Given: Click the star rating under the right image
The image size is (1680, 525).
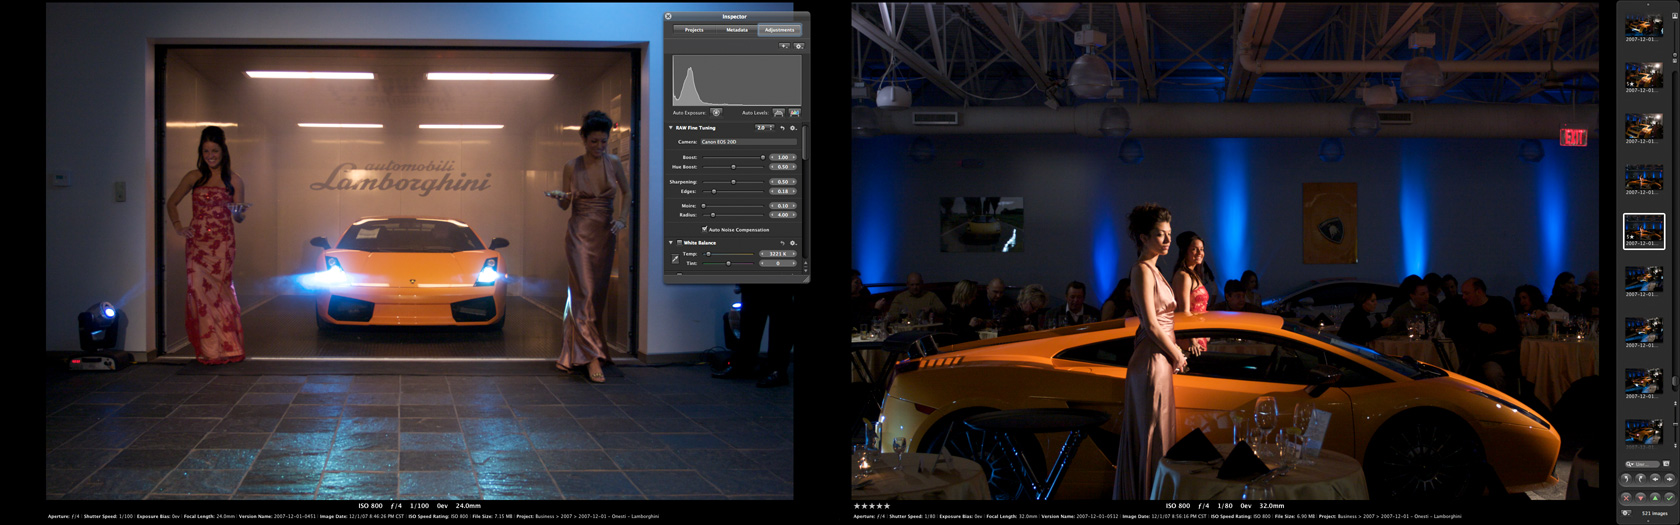Looking at the screenshot, I should [x=872, y=506].
